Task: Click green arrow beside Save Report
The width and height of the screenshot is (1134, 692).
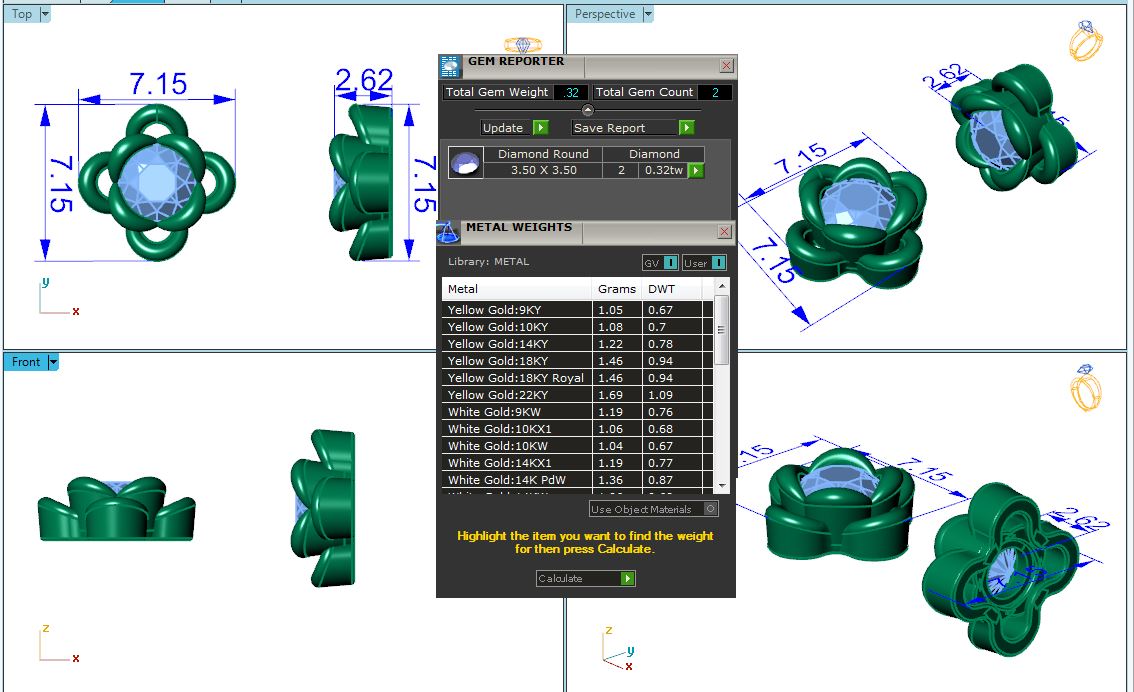Action: click(686, 128)
